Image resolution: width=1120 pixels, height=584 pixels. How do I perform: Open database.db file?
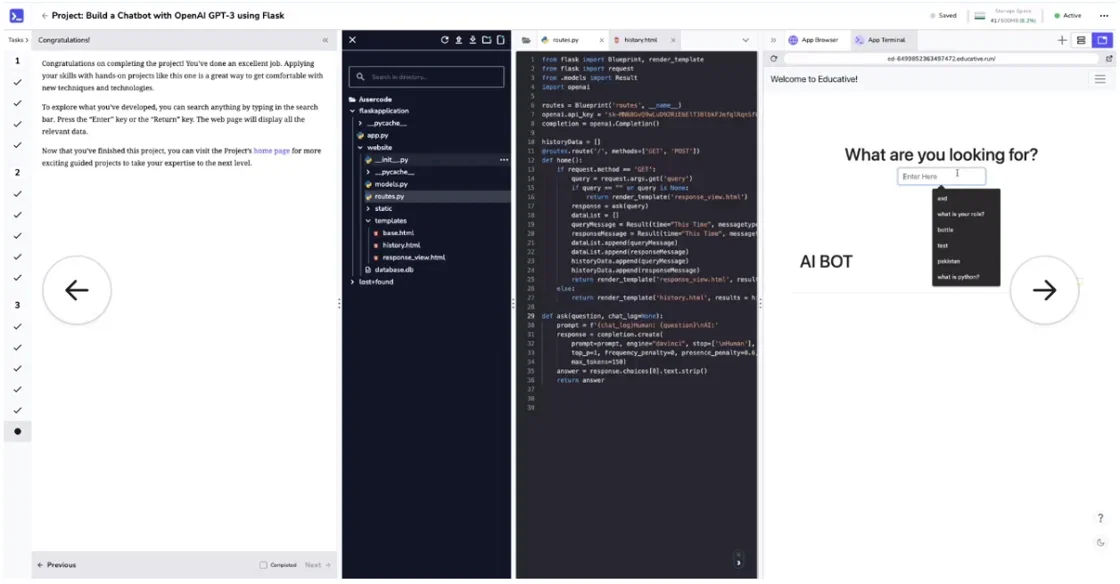coord(394,270)
